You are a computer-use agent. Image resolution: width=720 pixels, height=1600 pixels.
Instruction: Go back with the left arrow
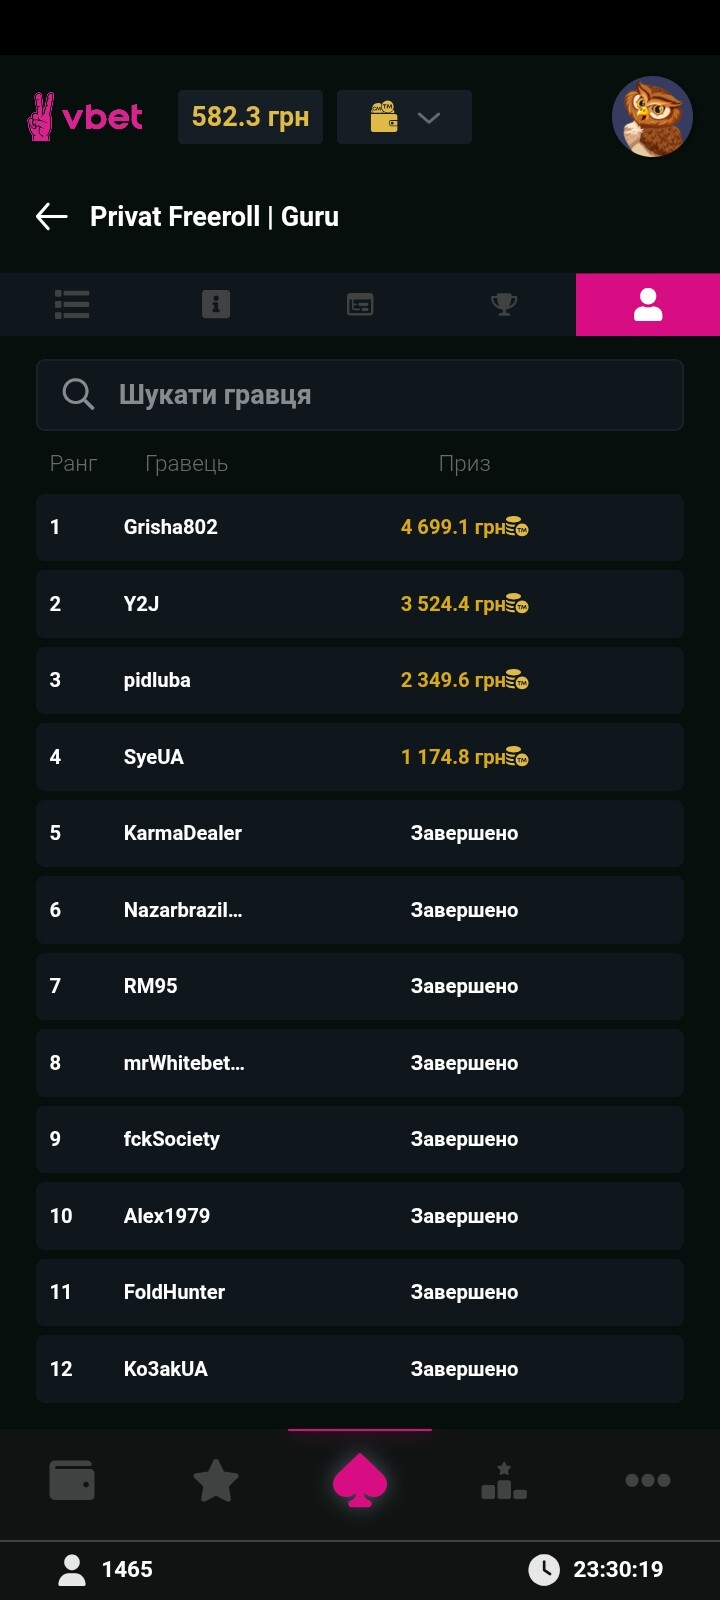(x=51, y=216)
